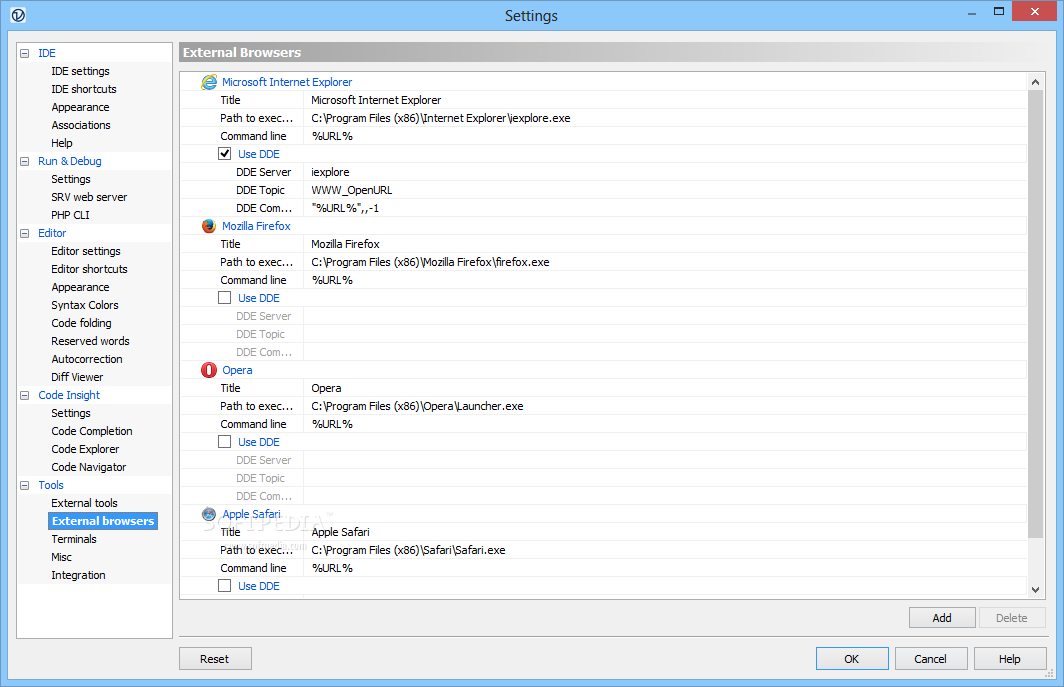Open IDE shortcuts page
The image size is (1064, 687).
point(83,89)
